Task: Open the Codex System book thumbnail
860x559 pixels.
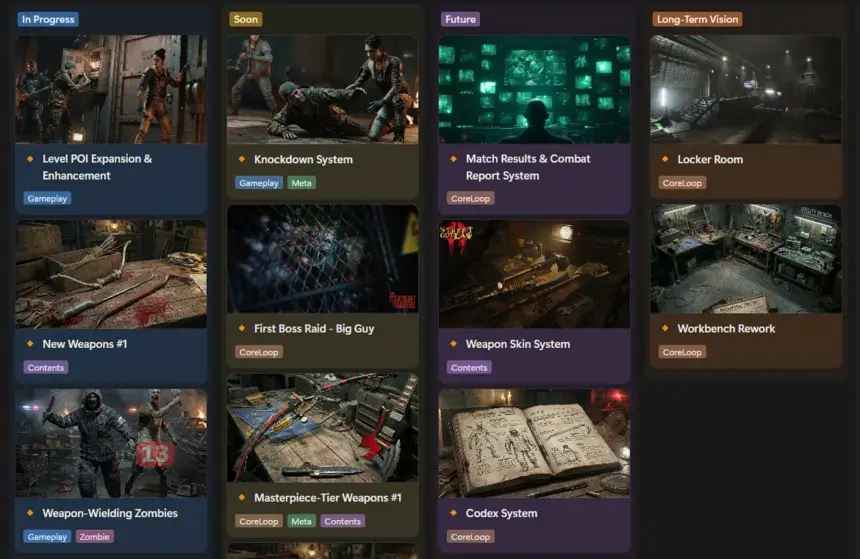Action: (x=534, y=443)
